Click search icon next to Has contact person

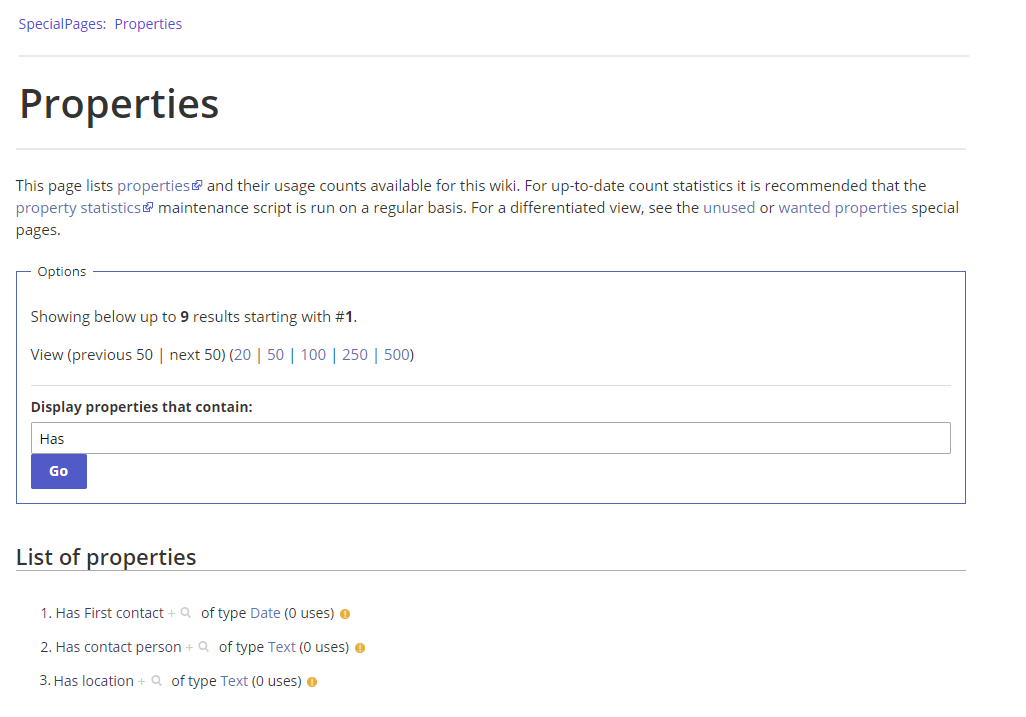coord(204,647)
